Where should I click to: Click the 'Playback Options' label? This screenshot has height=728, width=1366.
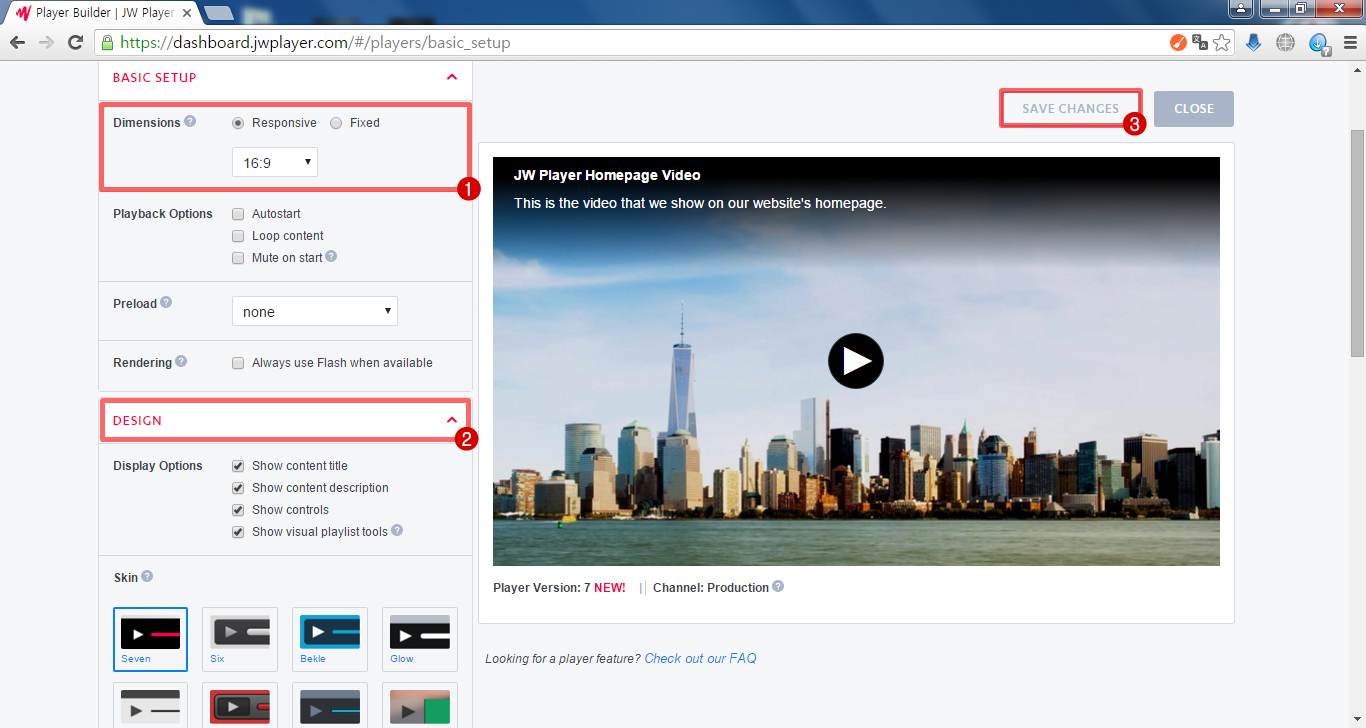(163, 214)
